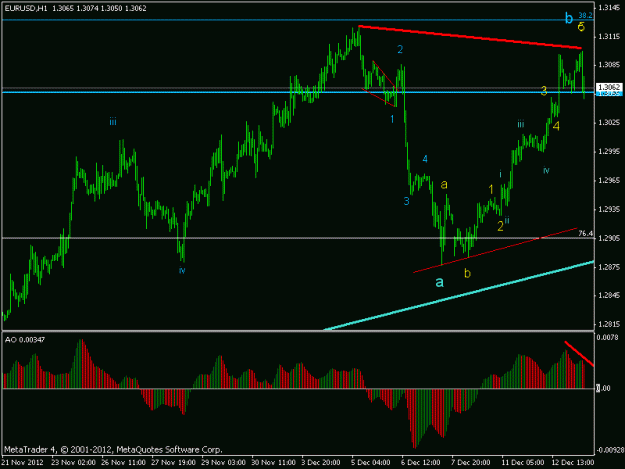
Task: Click the 1.3115 price axis value
Action: coord(609,37)
